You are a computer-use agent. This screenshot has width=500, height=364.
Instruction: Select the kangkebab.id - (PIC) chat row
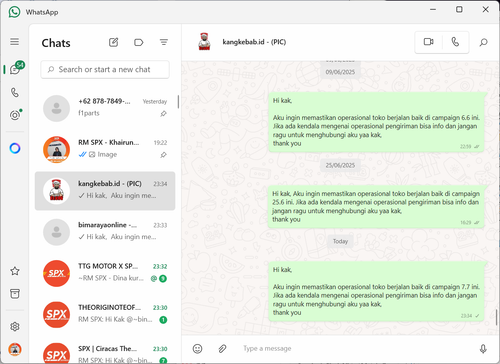[x=105, y=191]
